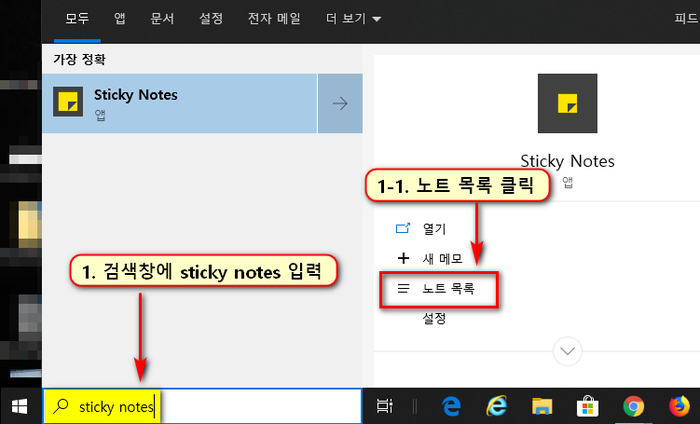The height and width of the screenshot is (424, 700).
Task: Open Microsoft Store from taskbar
Action: pyautogui.click(x=588, y=406)
